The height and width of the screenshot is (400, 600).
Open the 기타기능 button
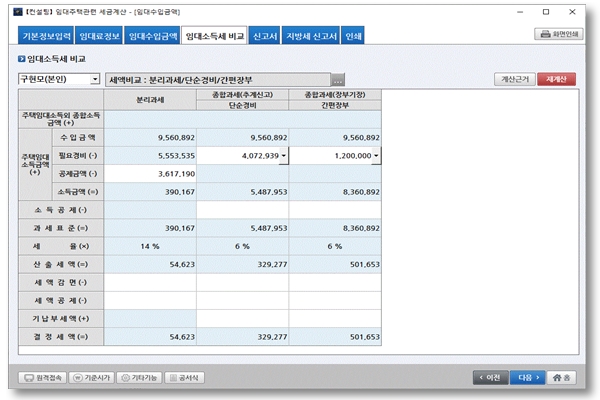pos(139,378)
